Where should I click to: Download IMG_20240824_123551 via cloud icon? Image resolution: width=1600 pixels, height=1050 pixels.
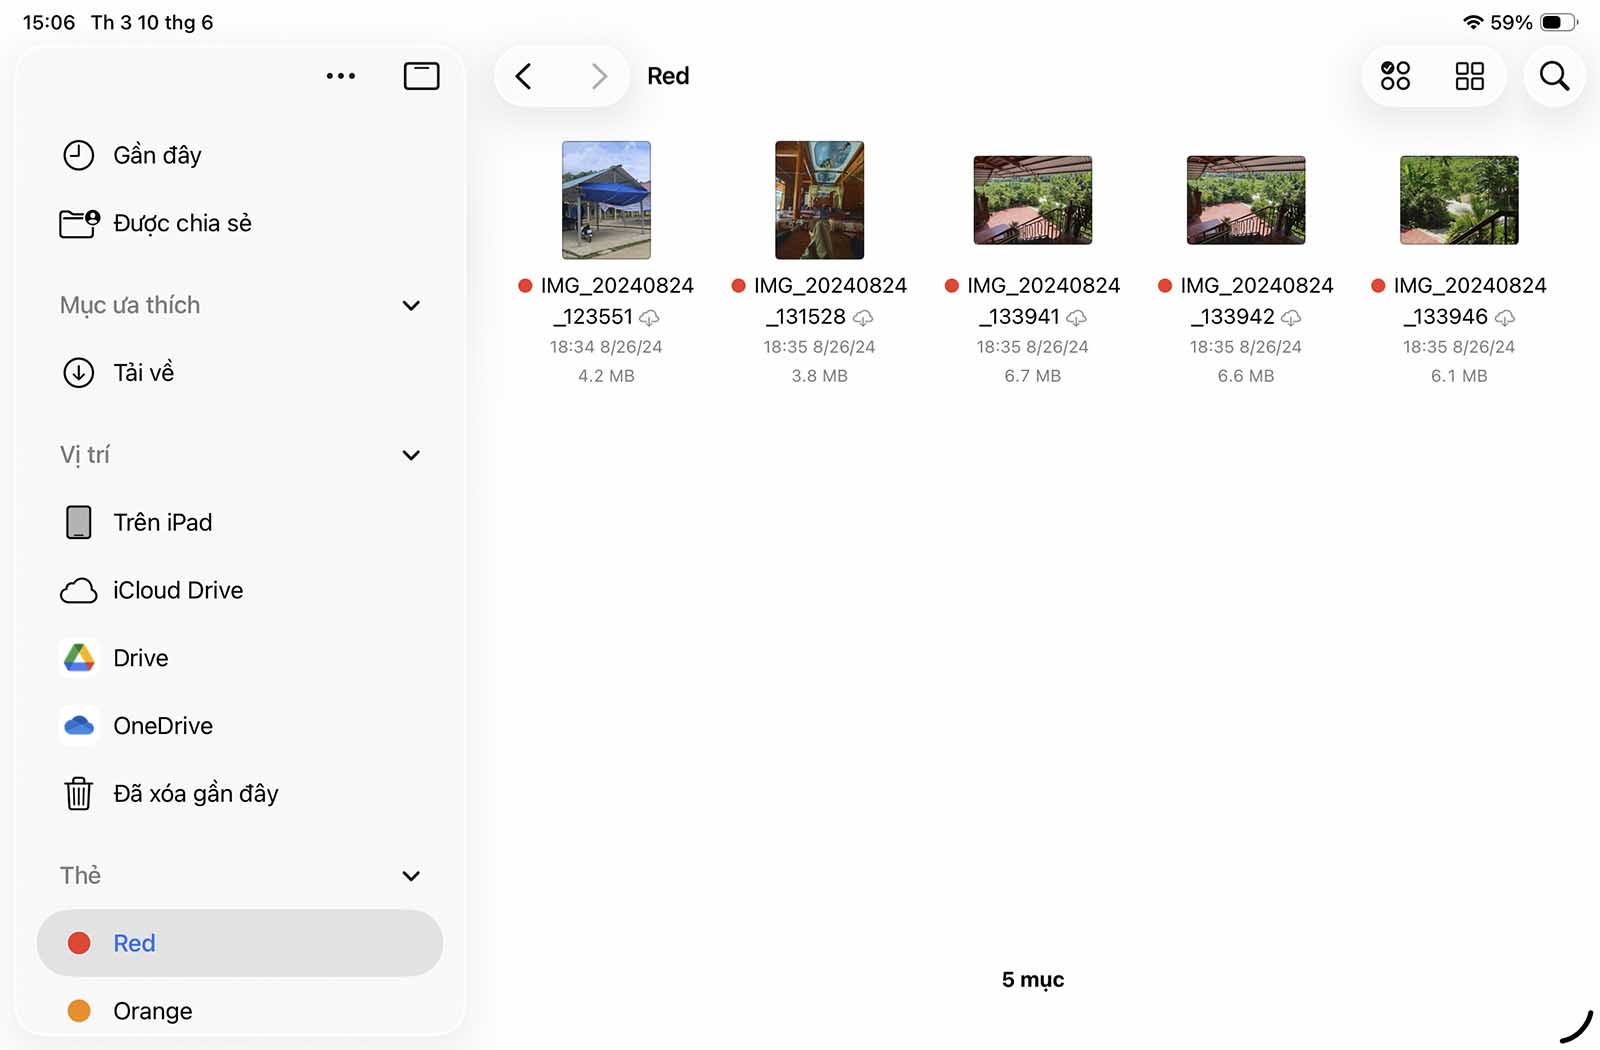650,318
